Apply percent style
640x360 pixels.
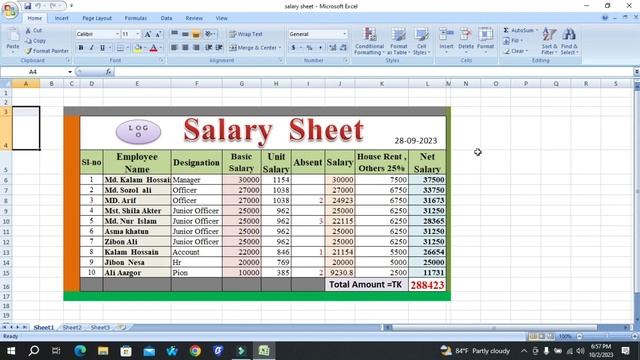coord(309,48)
